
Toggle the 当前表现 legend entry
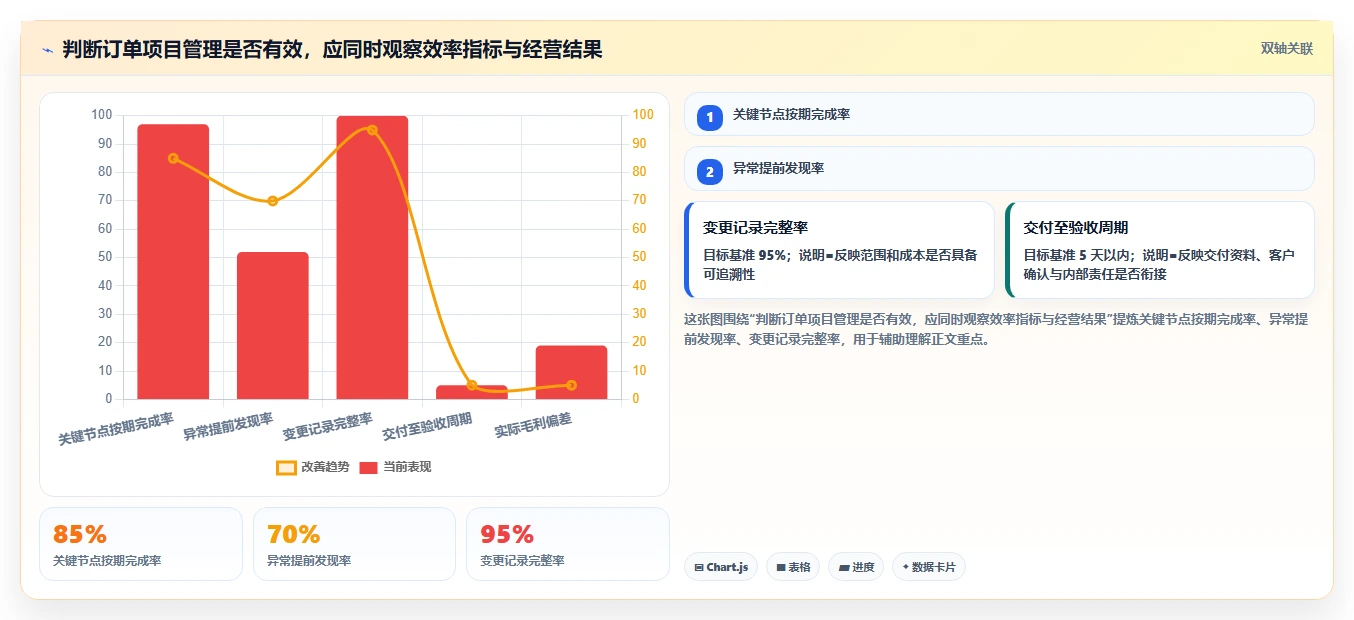pos(395,467)
